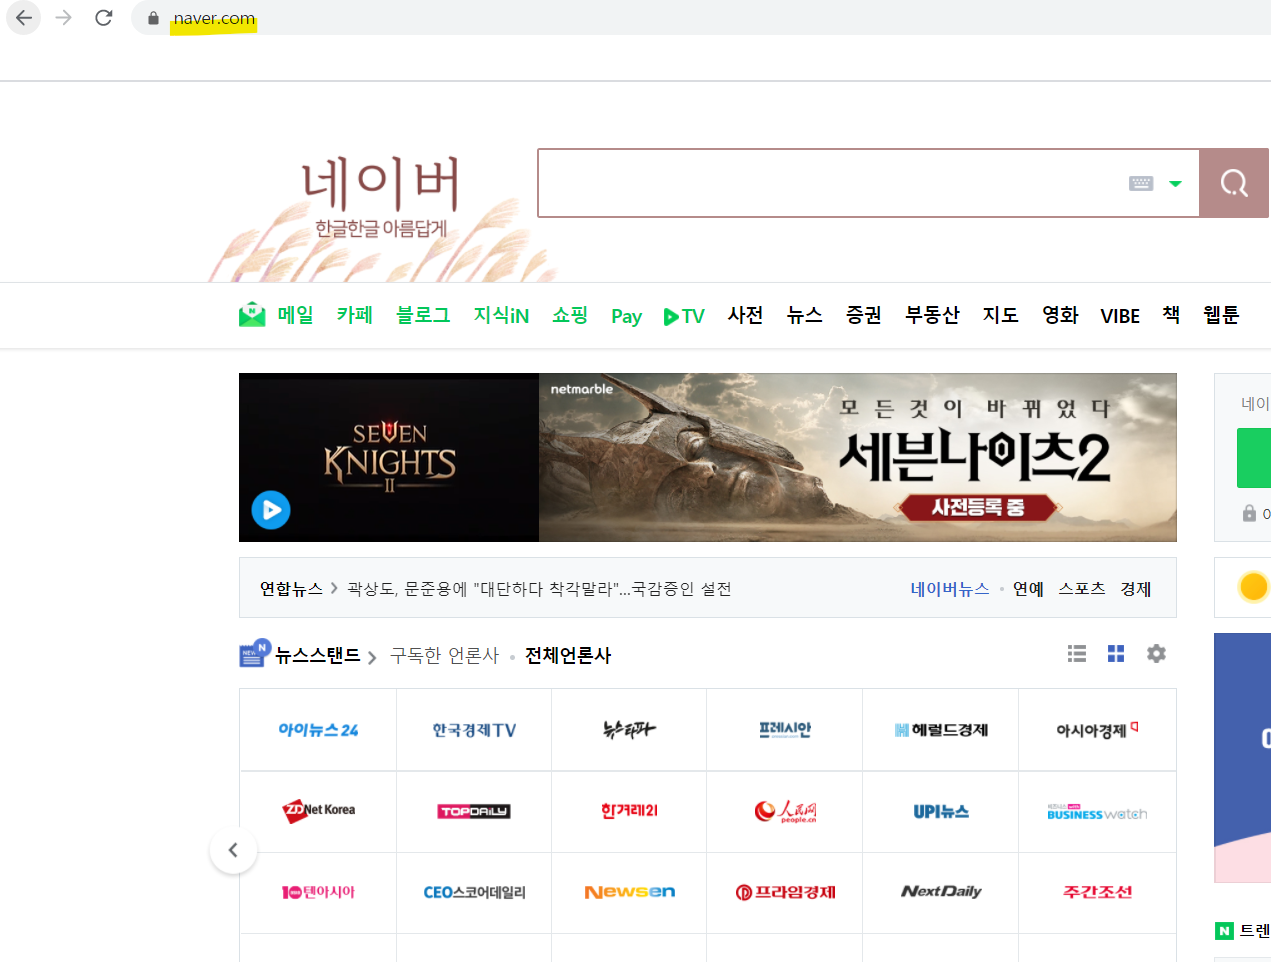
Task: Open TopDaily press logo
Action: click(x=474, y=811)
